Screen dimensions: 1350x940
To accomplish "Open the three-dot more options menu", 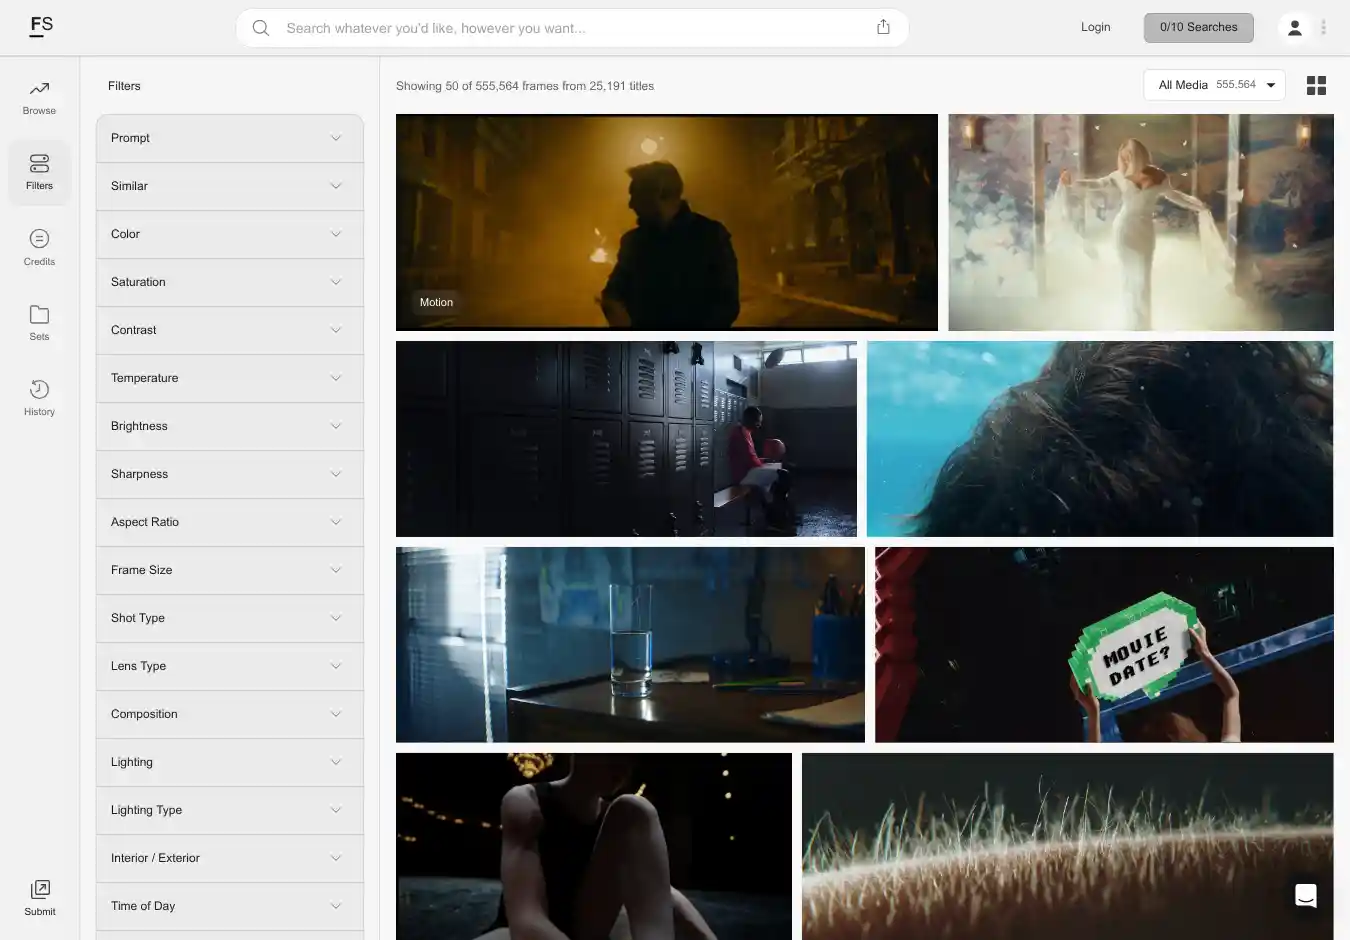I will [x=1323, y=28].
